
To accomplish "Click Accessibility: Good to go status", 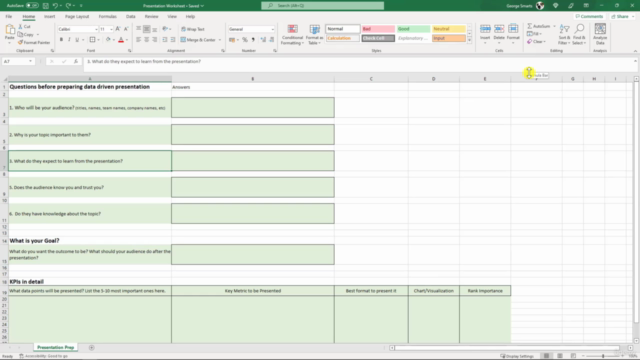I will tap(44, 356).
